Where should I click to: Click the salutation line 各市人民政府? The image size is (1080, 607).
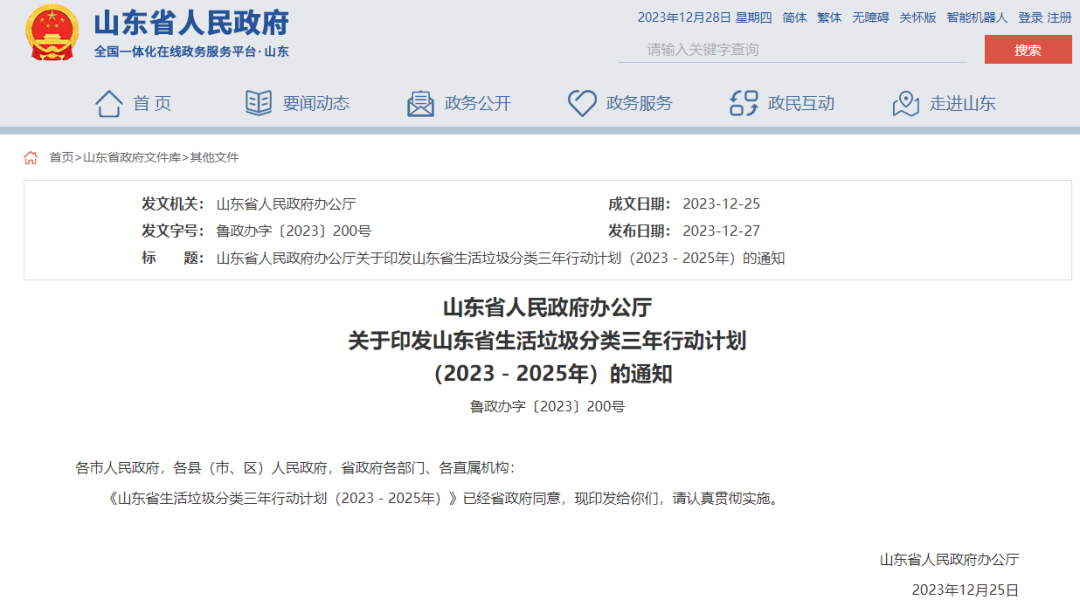coord(295,468)
